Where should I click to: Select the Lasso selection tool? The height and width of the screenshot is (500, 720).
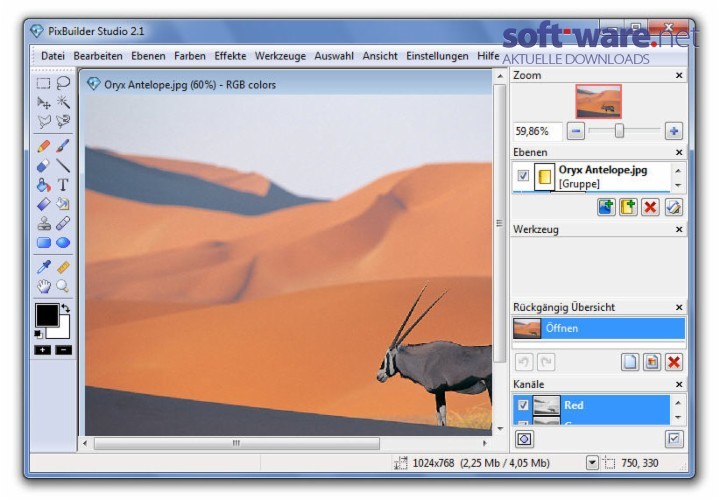[x=63, y=83]
